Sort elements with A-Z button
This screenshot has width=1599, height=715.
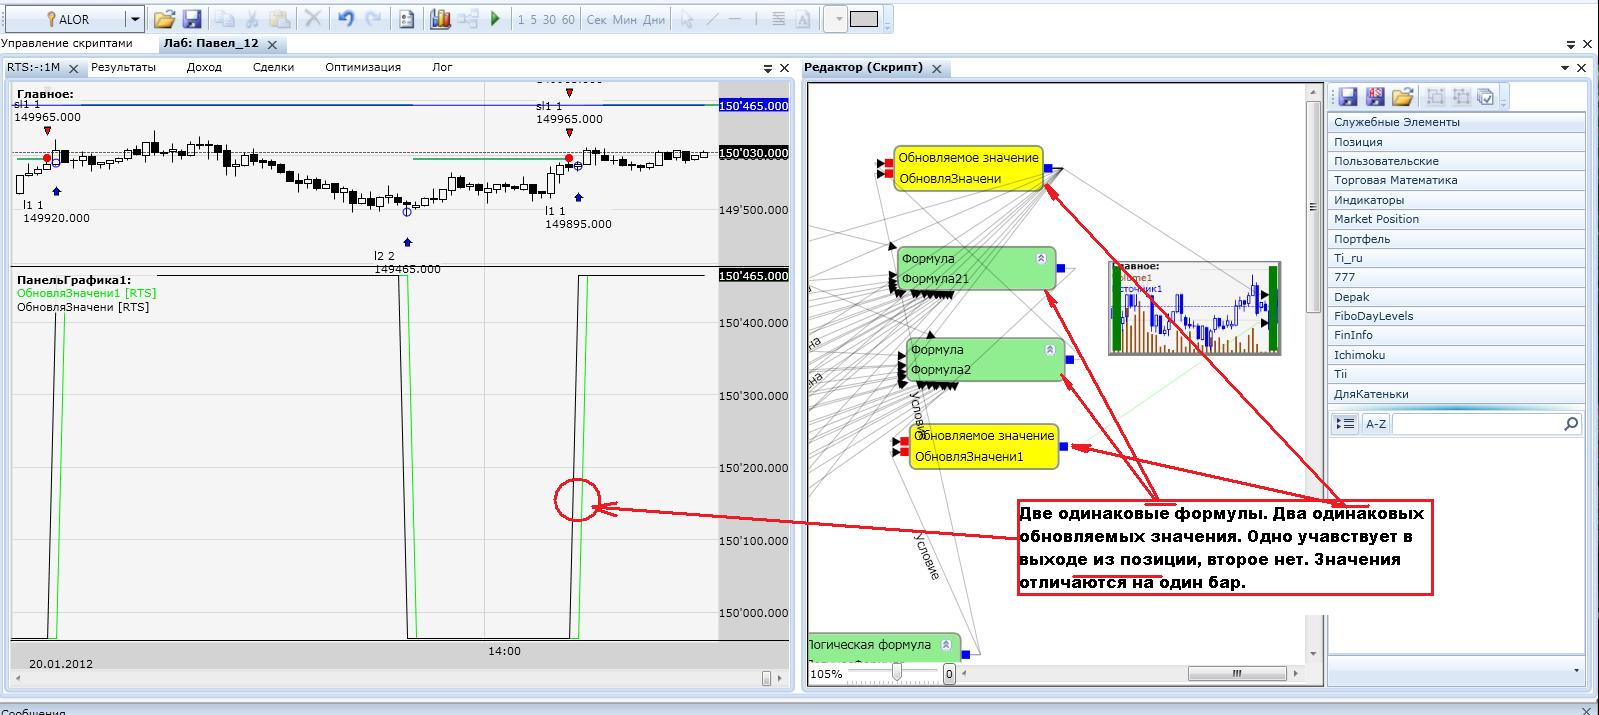tap(1376, 424)
